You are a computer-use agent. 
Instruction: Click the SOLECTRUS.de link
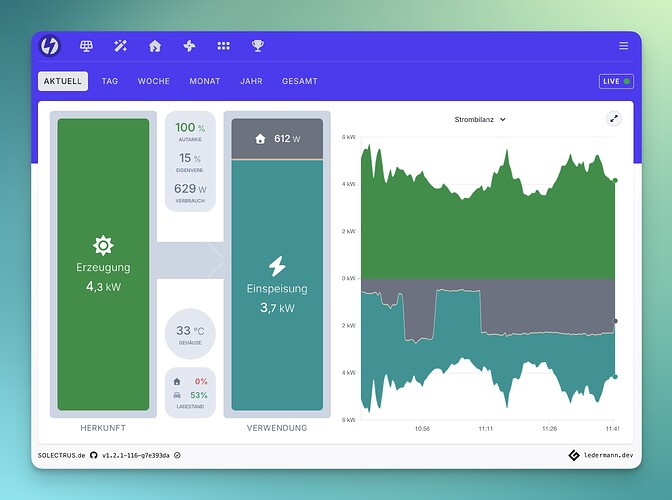61,455
